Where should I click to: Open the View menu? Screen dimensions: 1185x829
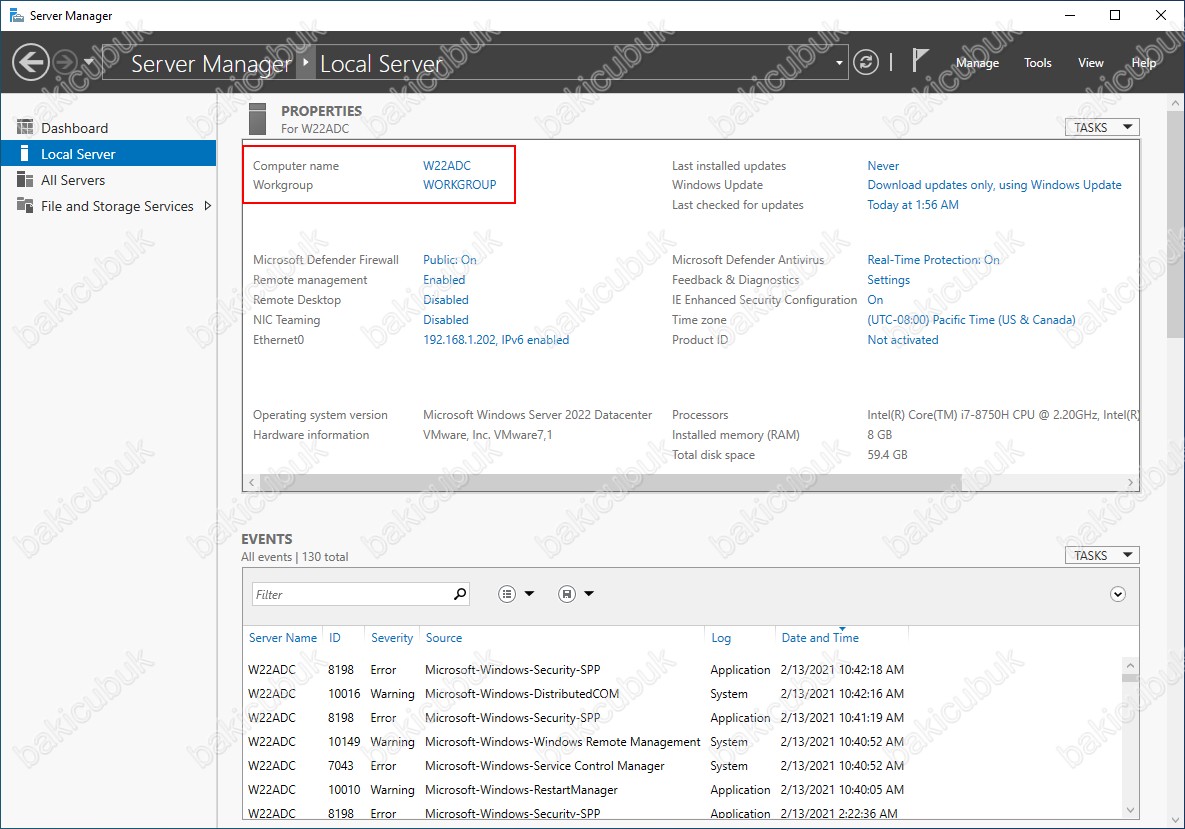tap(1091, 63)
